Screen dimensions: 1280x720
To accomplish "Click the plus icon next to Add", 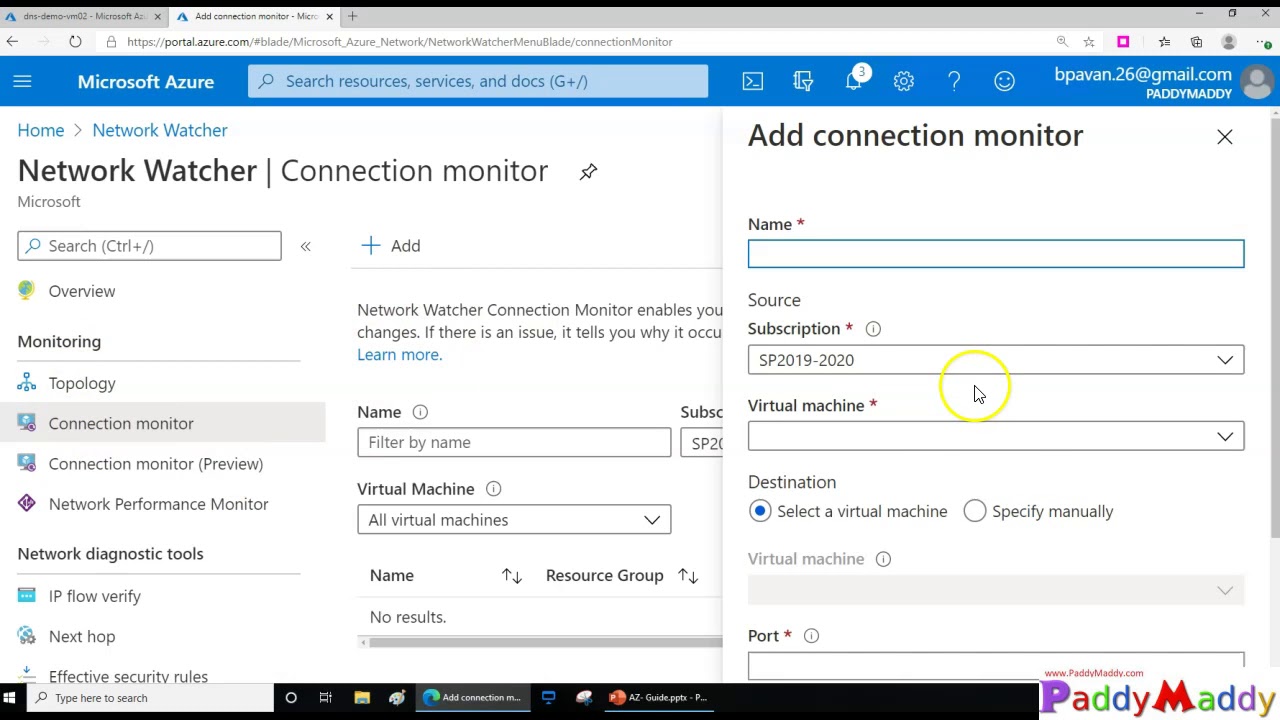I will [x=371, y=246].
